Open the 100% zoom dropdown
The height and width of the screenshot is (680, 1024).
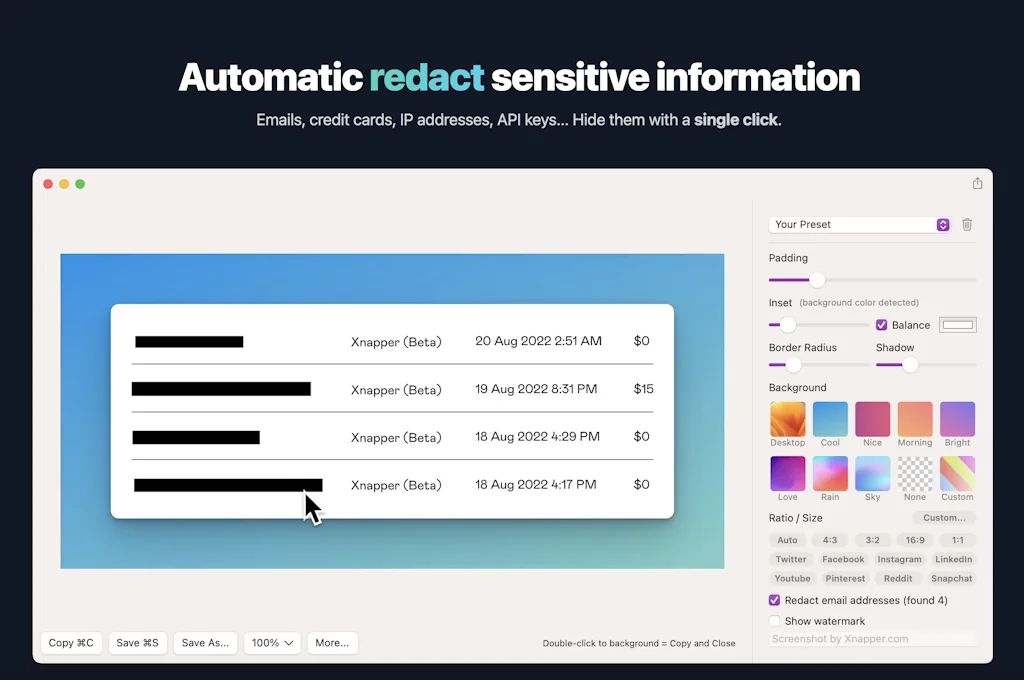[273, 643]
